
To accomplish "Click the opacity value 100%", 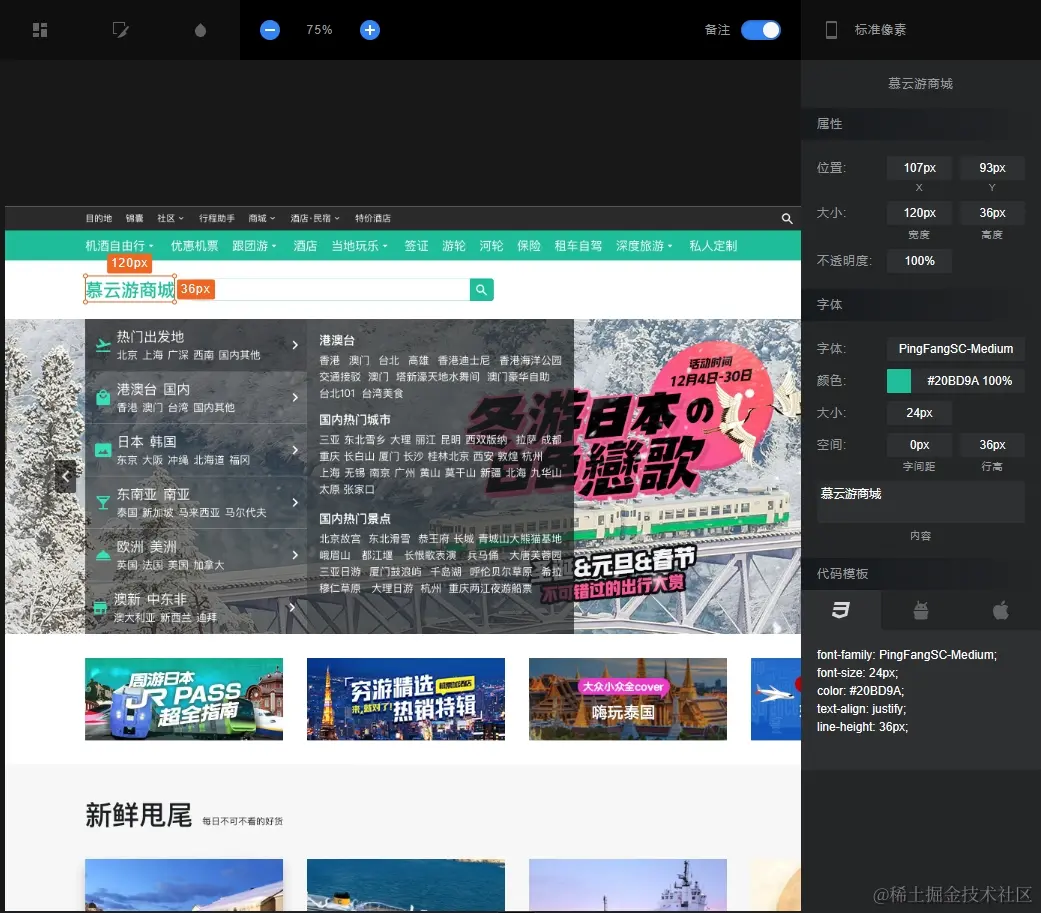I will 920,261.
